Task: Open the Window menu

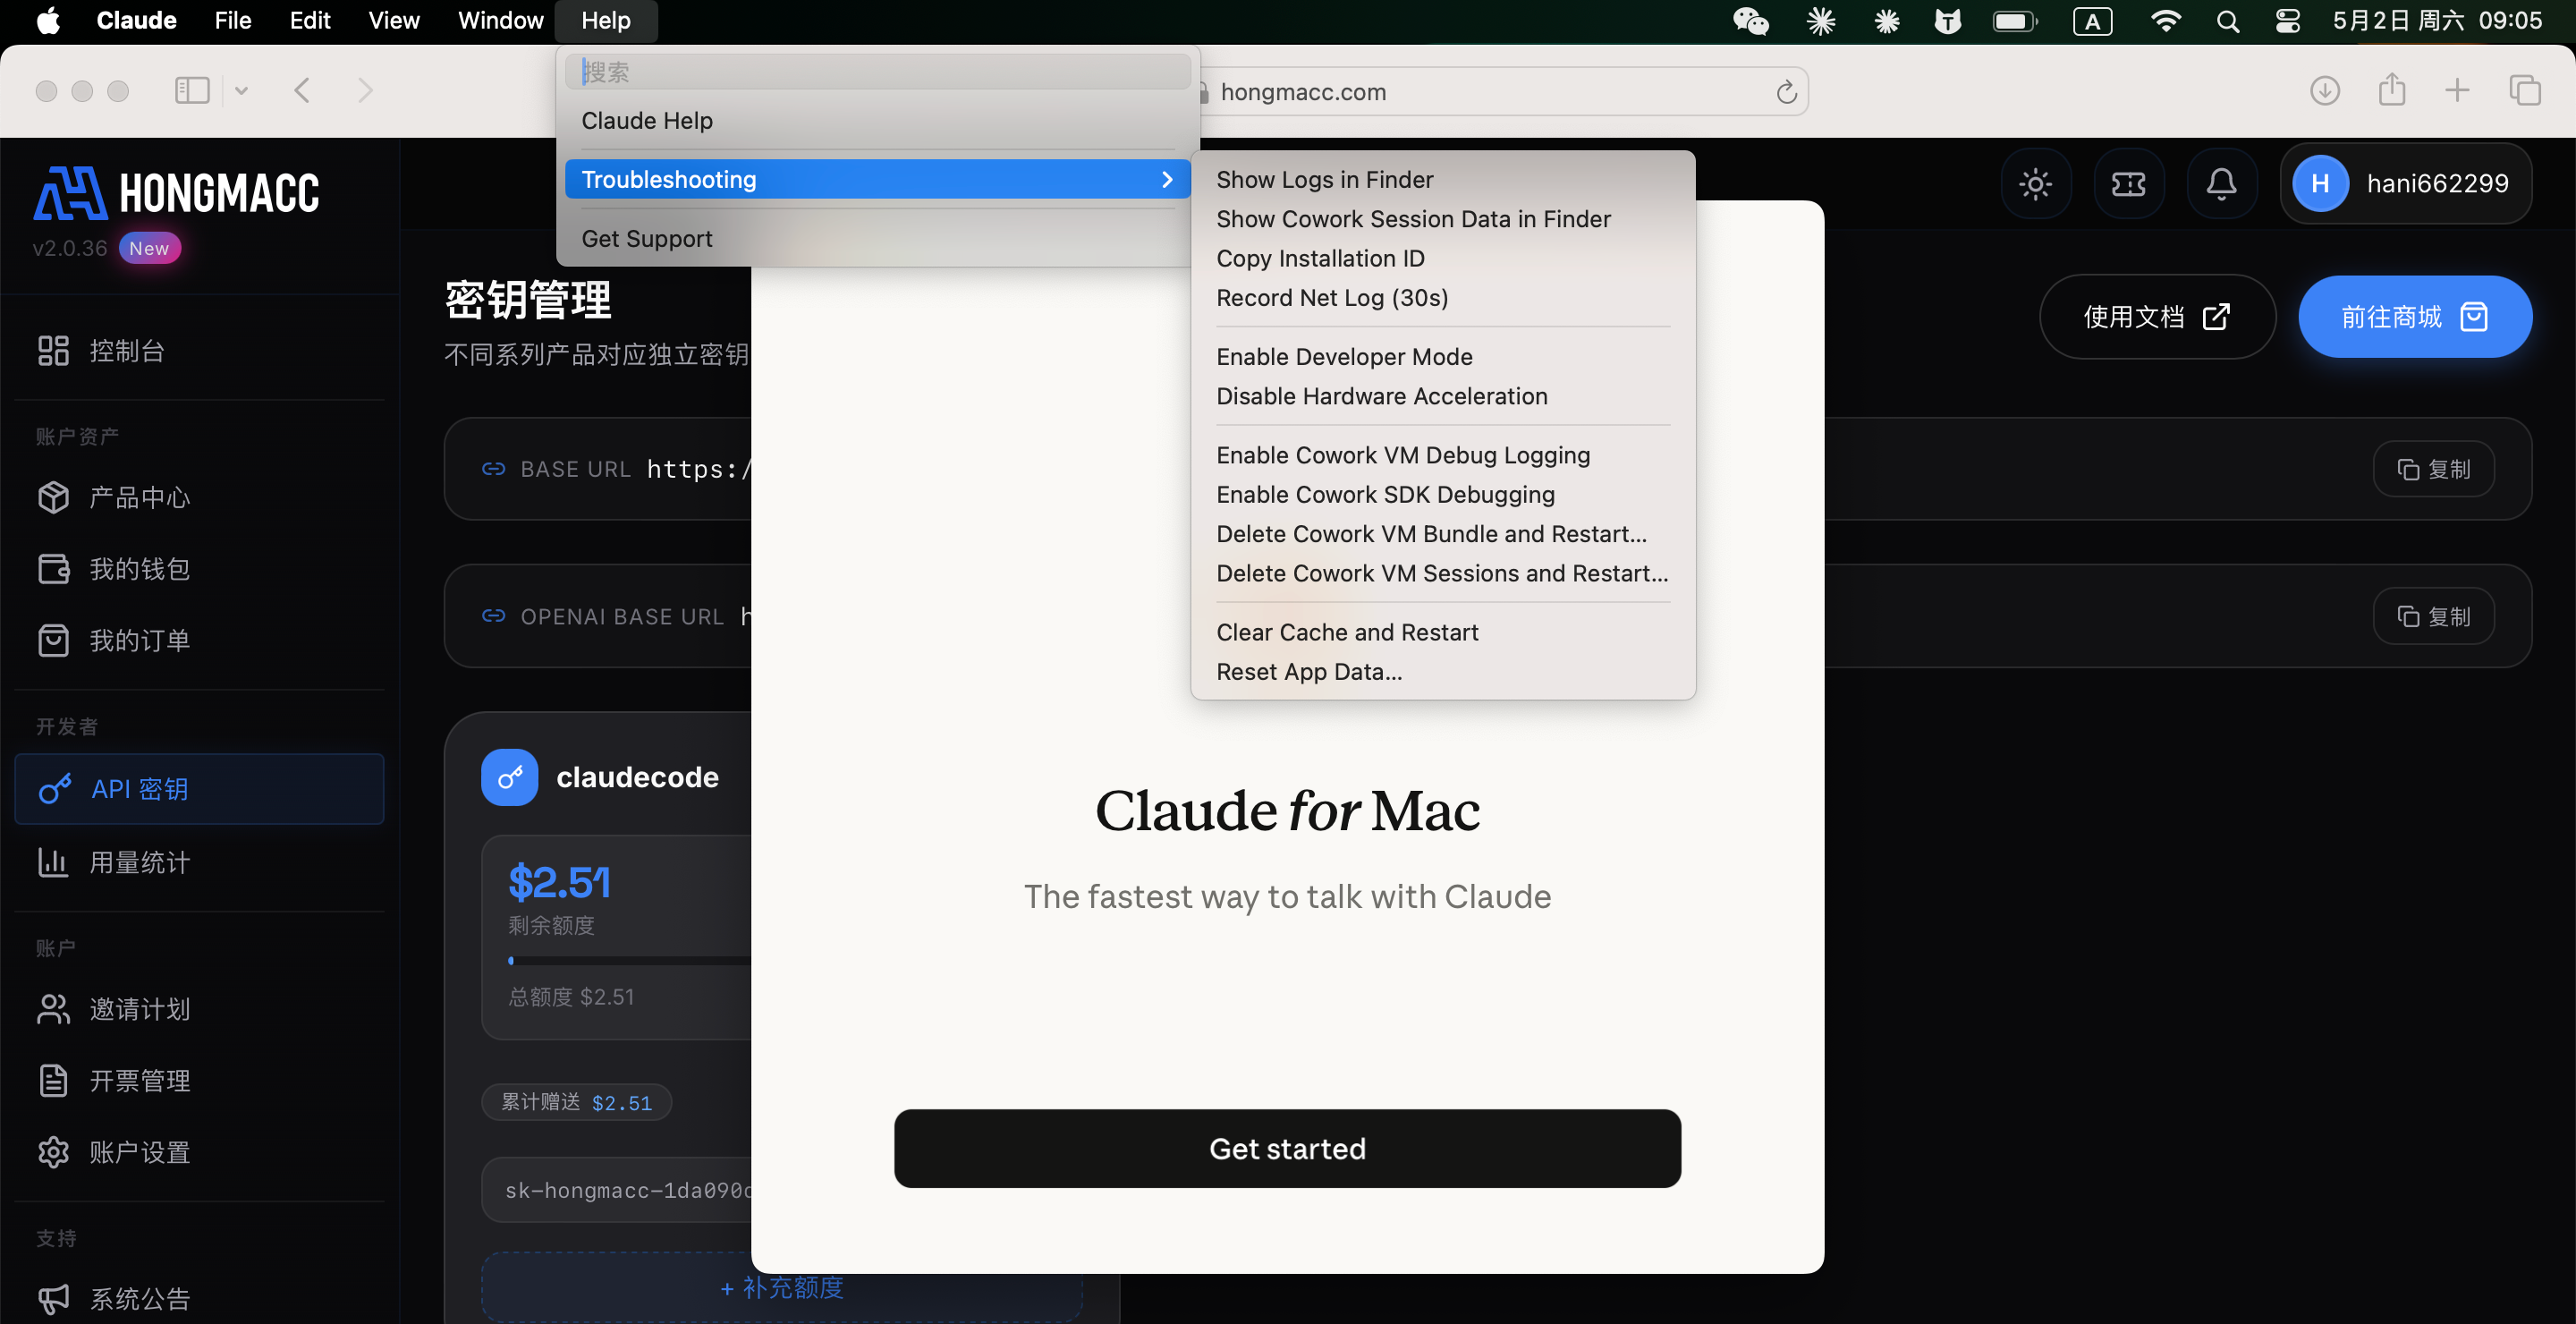Action: click(500, 21)
